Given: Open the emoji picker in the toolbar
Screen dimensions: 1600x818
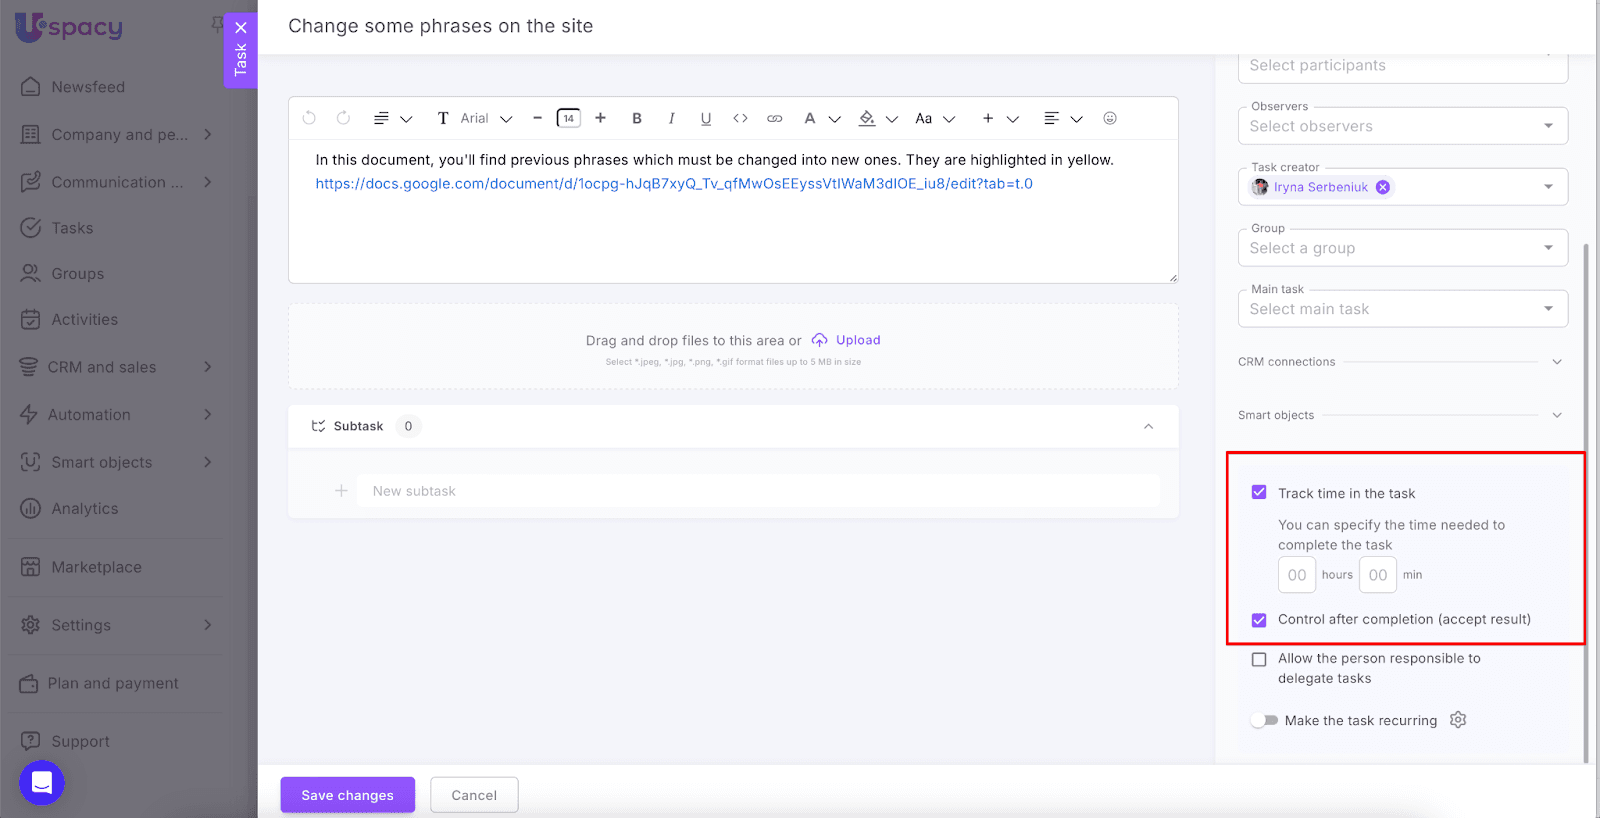Looking at the screenshot, I should (1110, 118).
